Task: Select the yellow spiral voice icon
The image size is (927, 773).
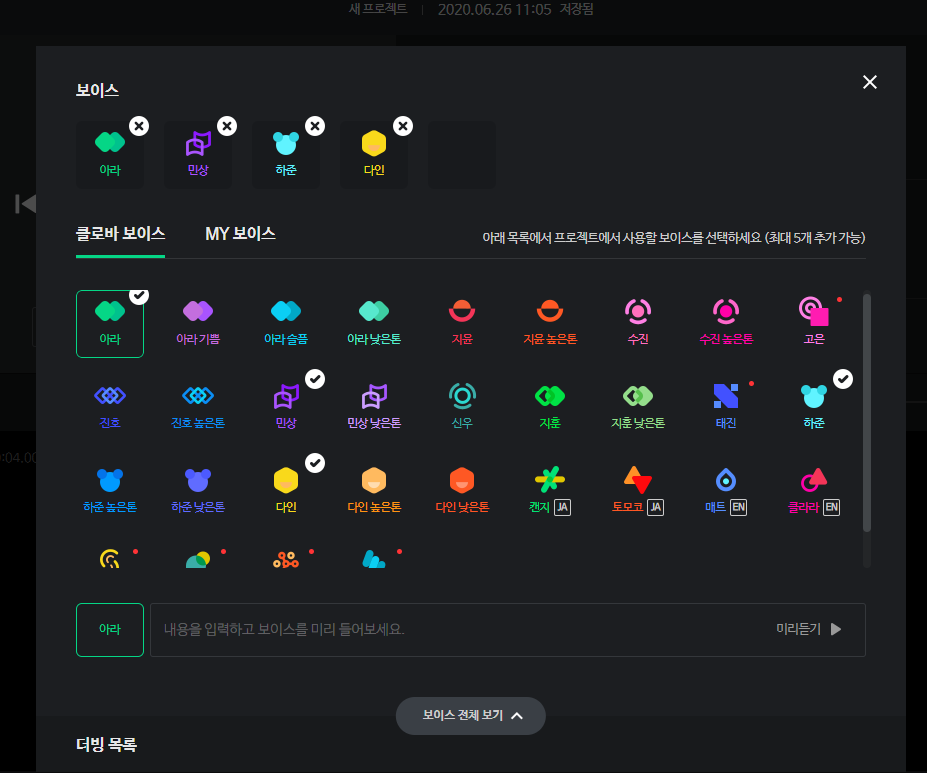Action: (110, 558)
